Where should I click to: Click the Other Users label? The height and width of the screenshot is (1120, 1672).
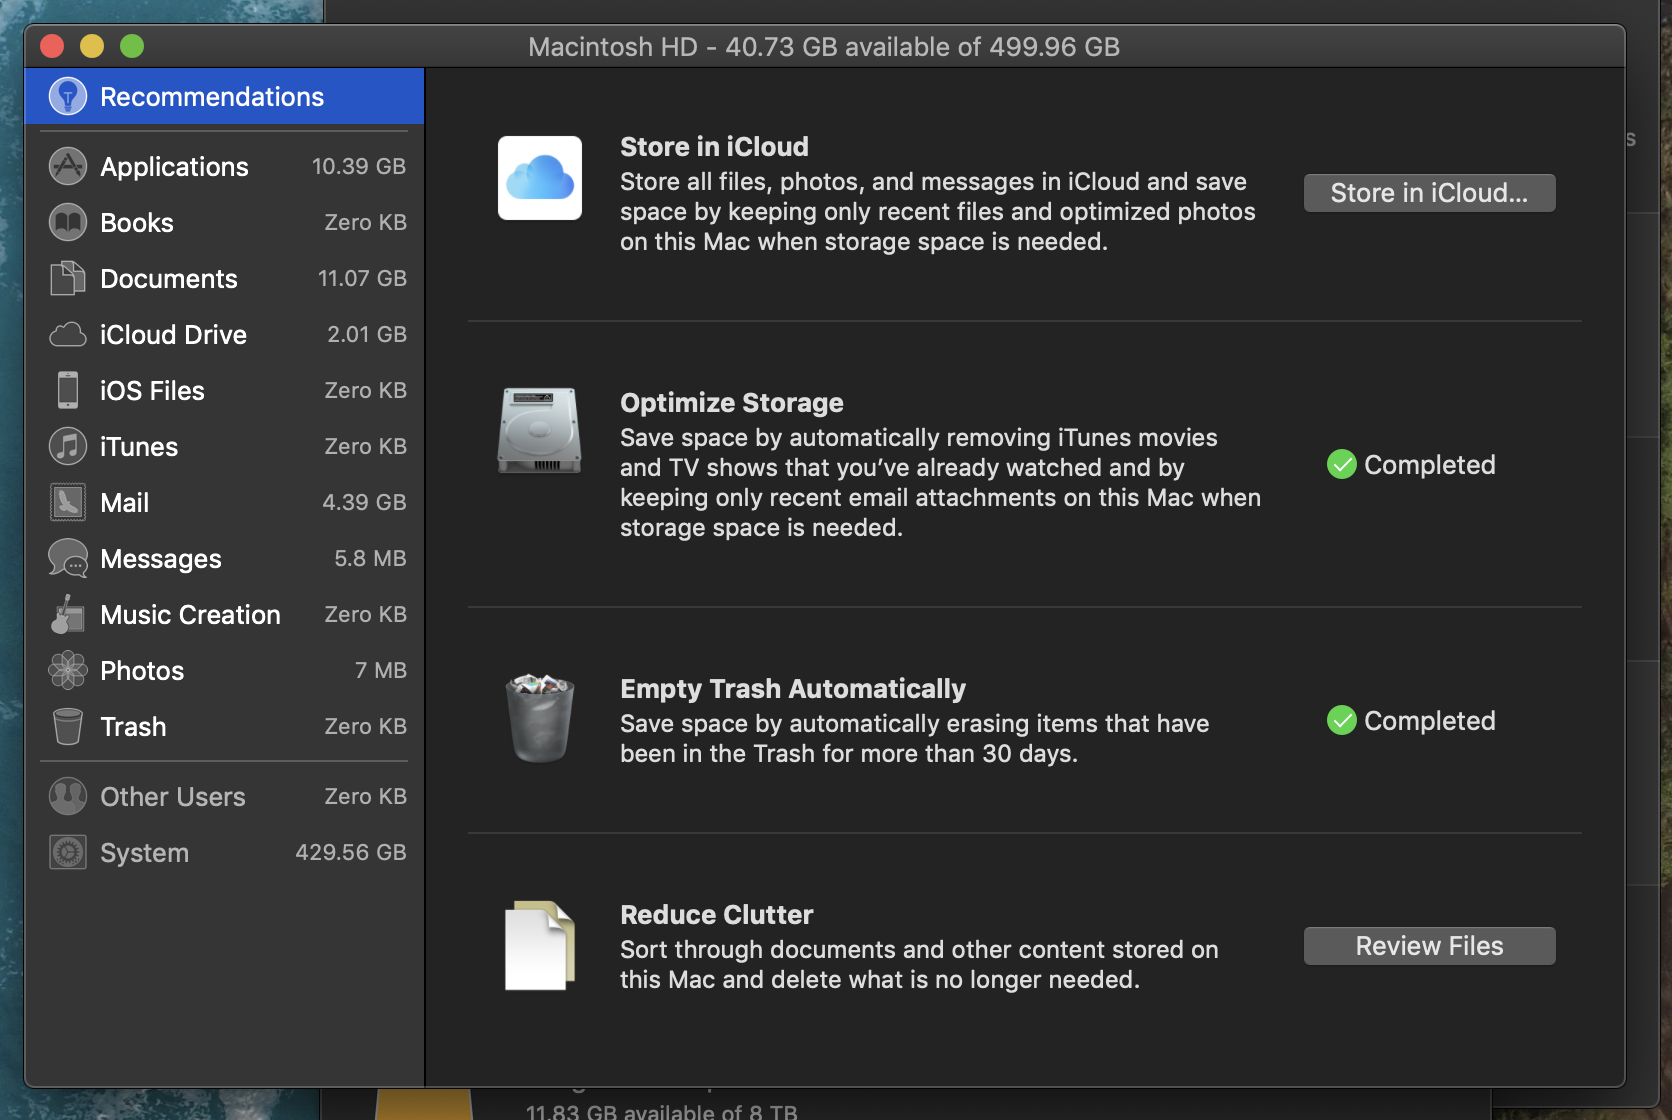[x=173, y=797]
